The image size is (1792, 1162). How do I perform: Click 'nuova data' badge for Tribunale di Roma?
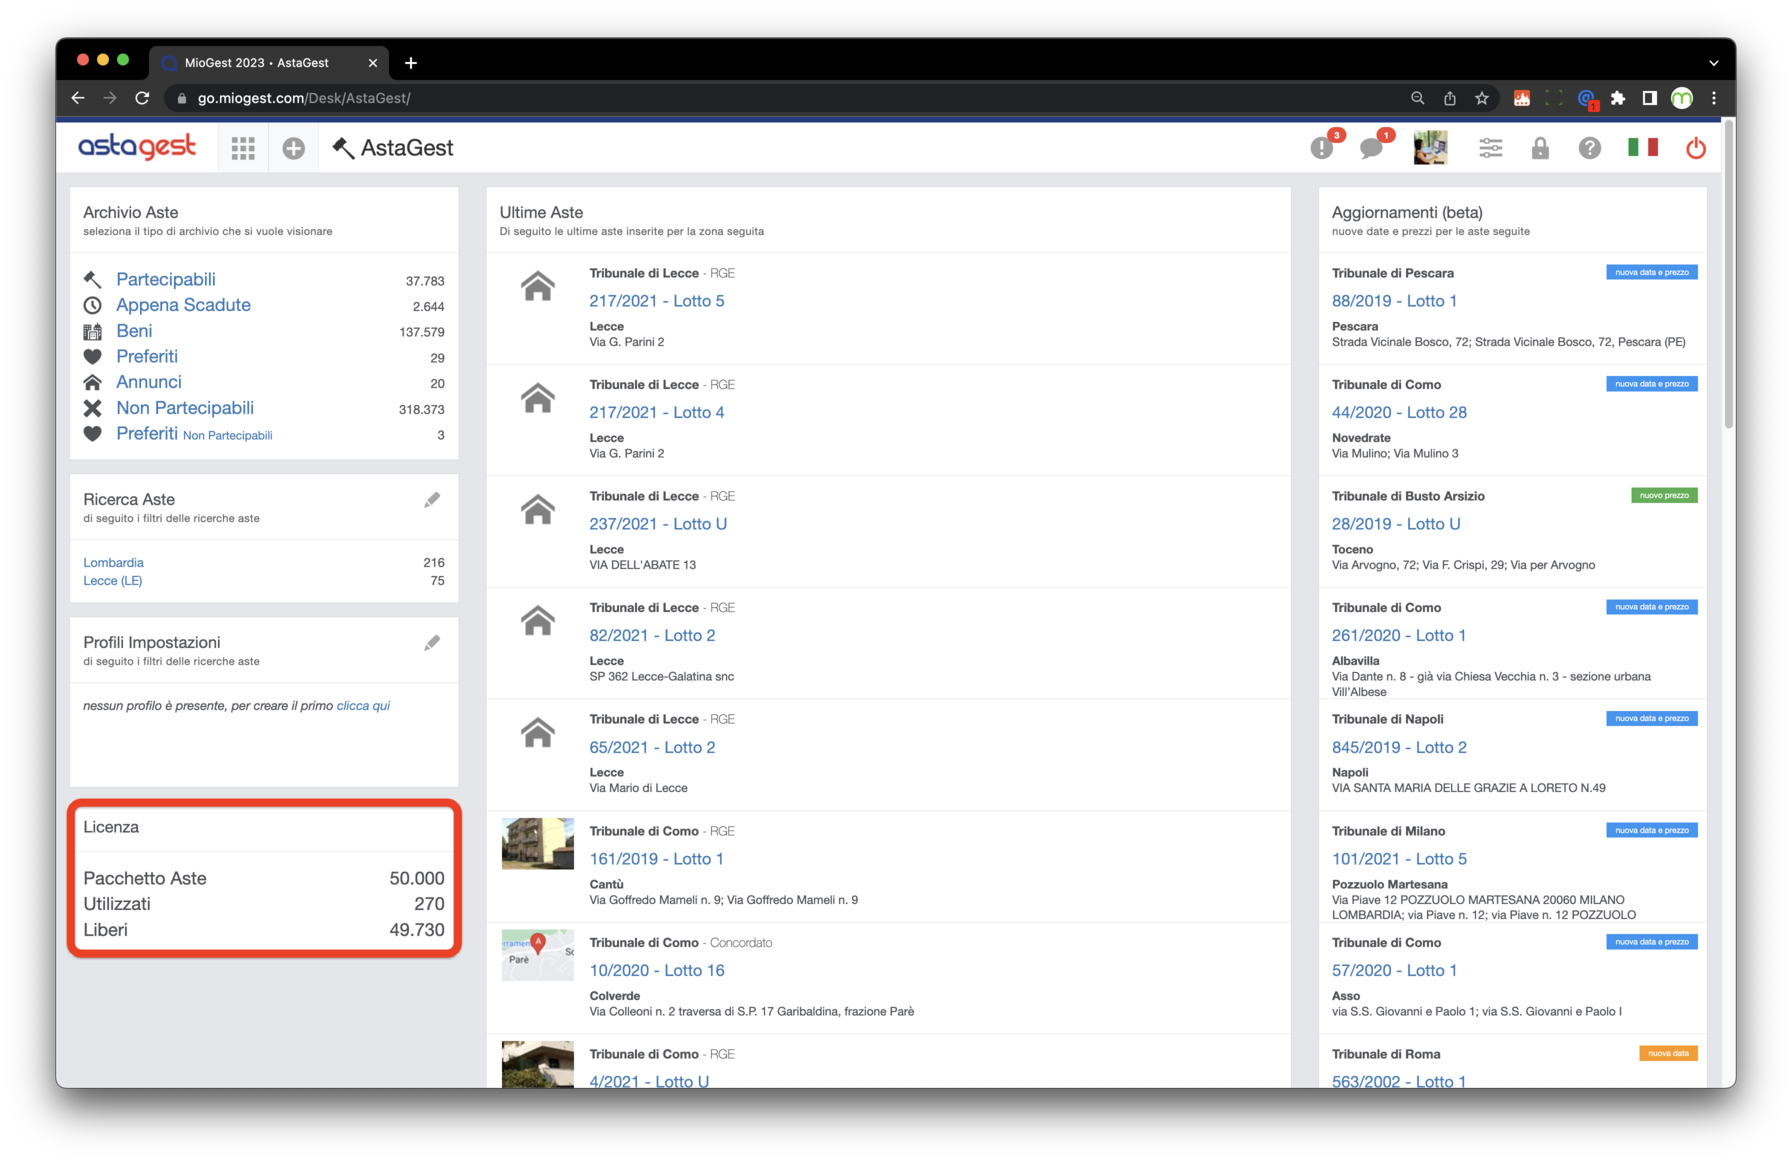pyautogui.click(x=1668, y=1053)
